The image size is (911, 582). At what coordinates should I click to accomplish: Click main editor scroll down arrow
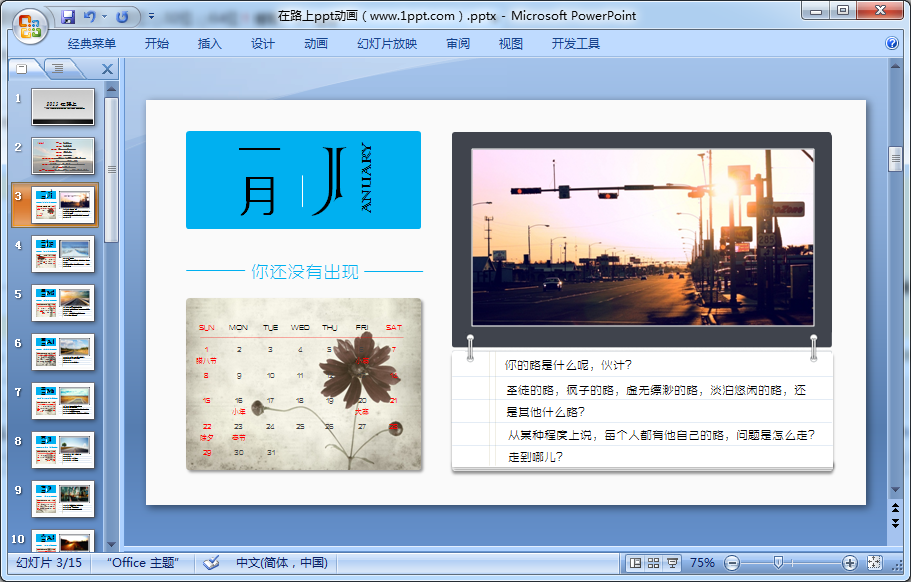(x=895, y=490)
